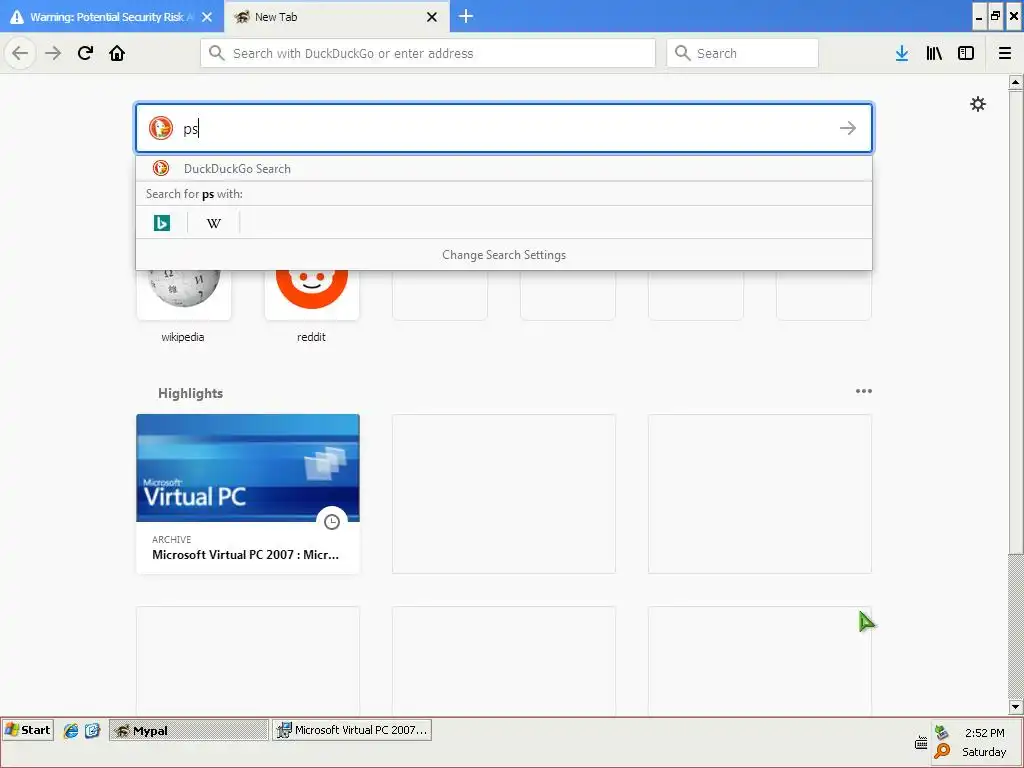
Task: Open the Library bookmarks and history
Action: click(934, 53)
